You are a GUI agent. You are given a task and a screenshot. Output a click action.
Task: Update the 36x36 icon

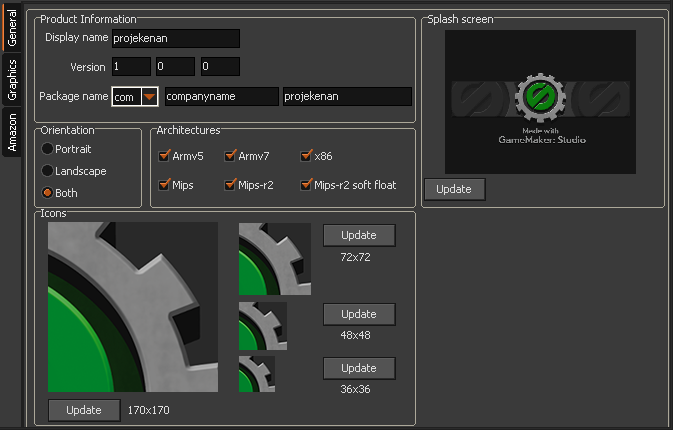click(x=359, y=368)
